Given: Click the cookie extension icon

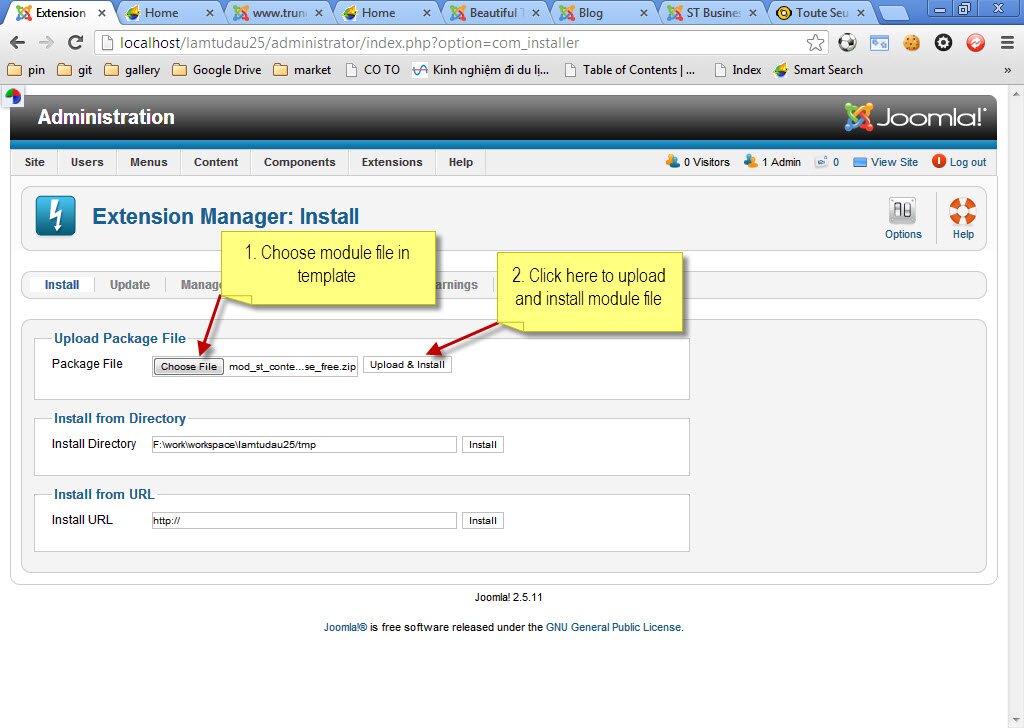Looking at the screenshot, I should 911,43.
